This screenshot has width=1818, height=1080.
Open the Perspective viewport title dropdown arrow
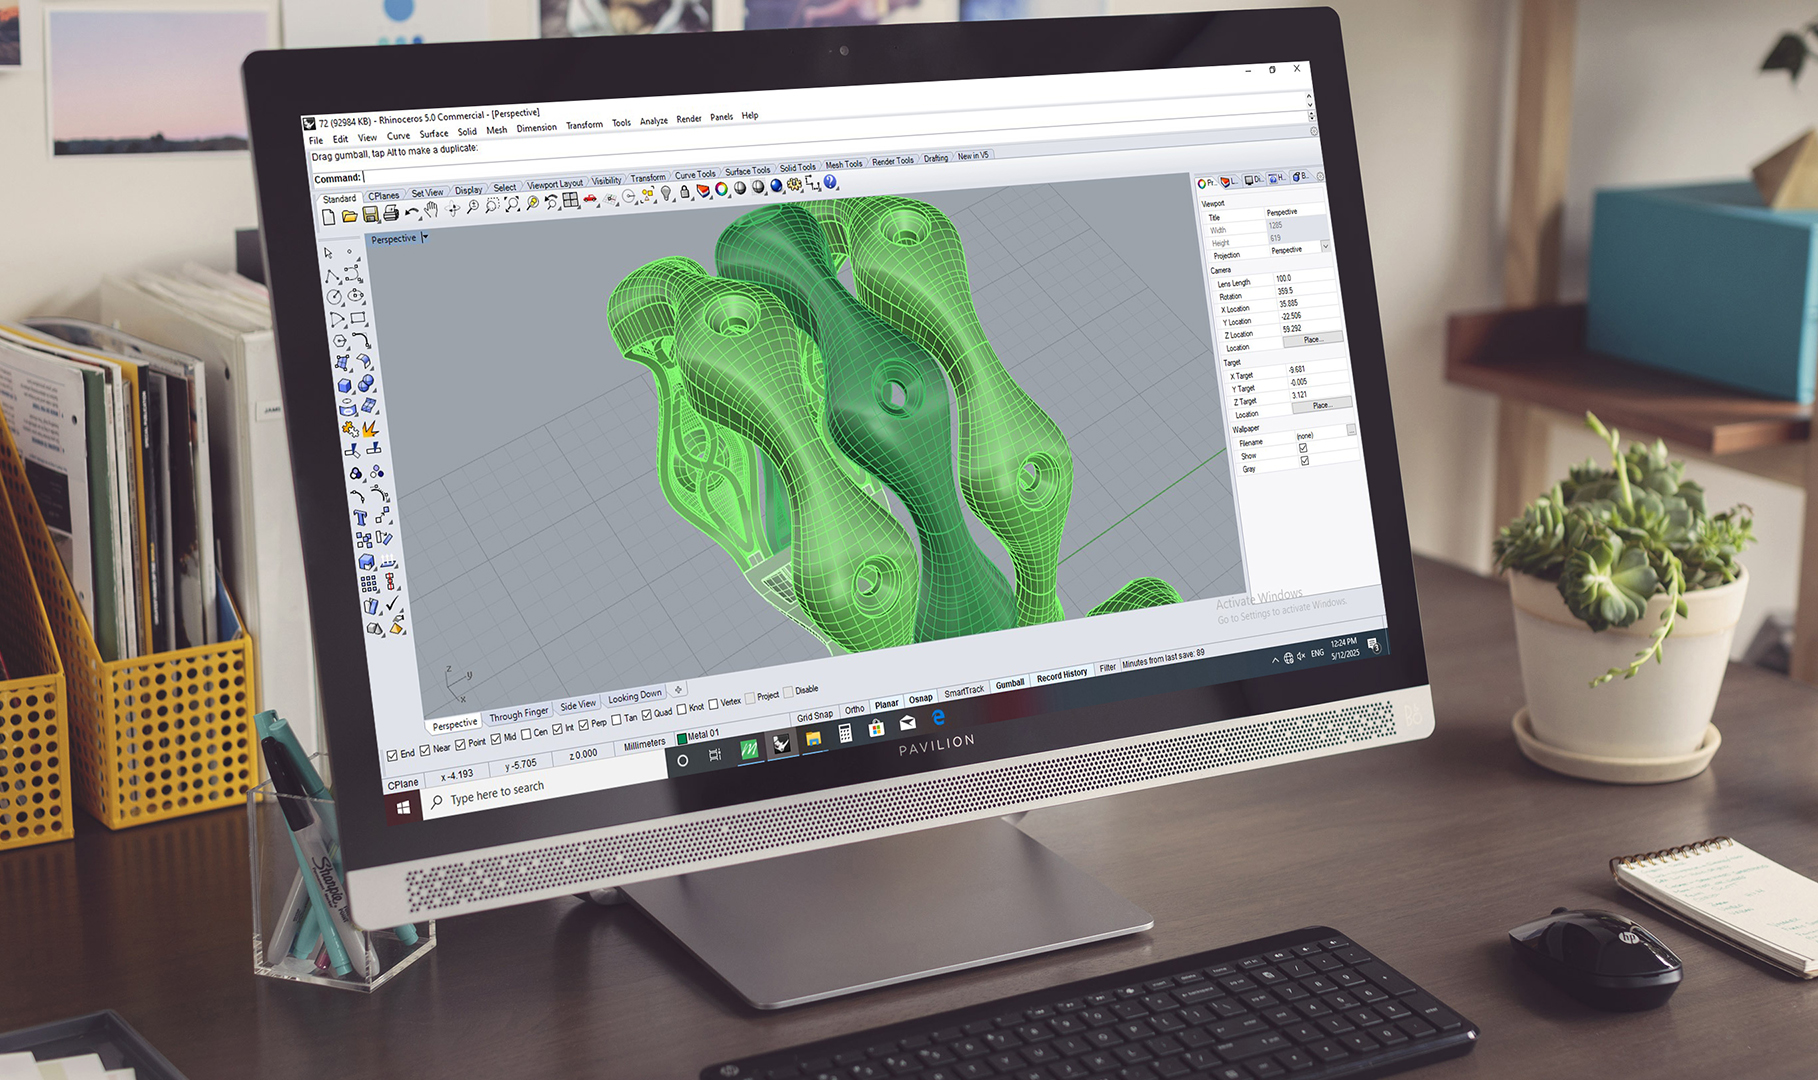point(425,237)
